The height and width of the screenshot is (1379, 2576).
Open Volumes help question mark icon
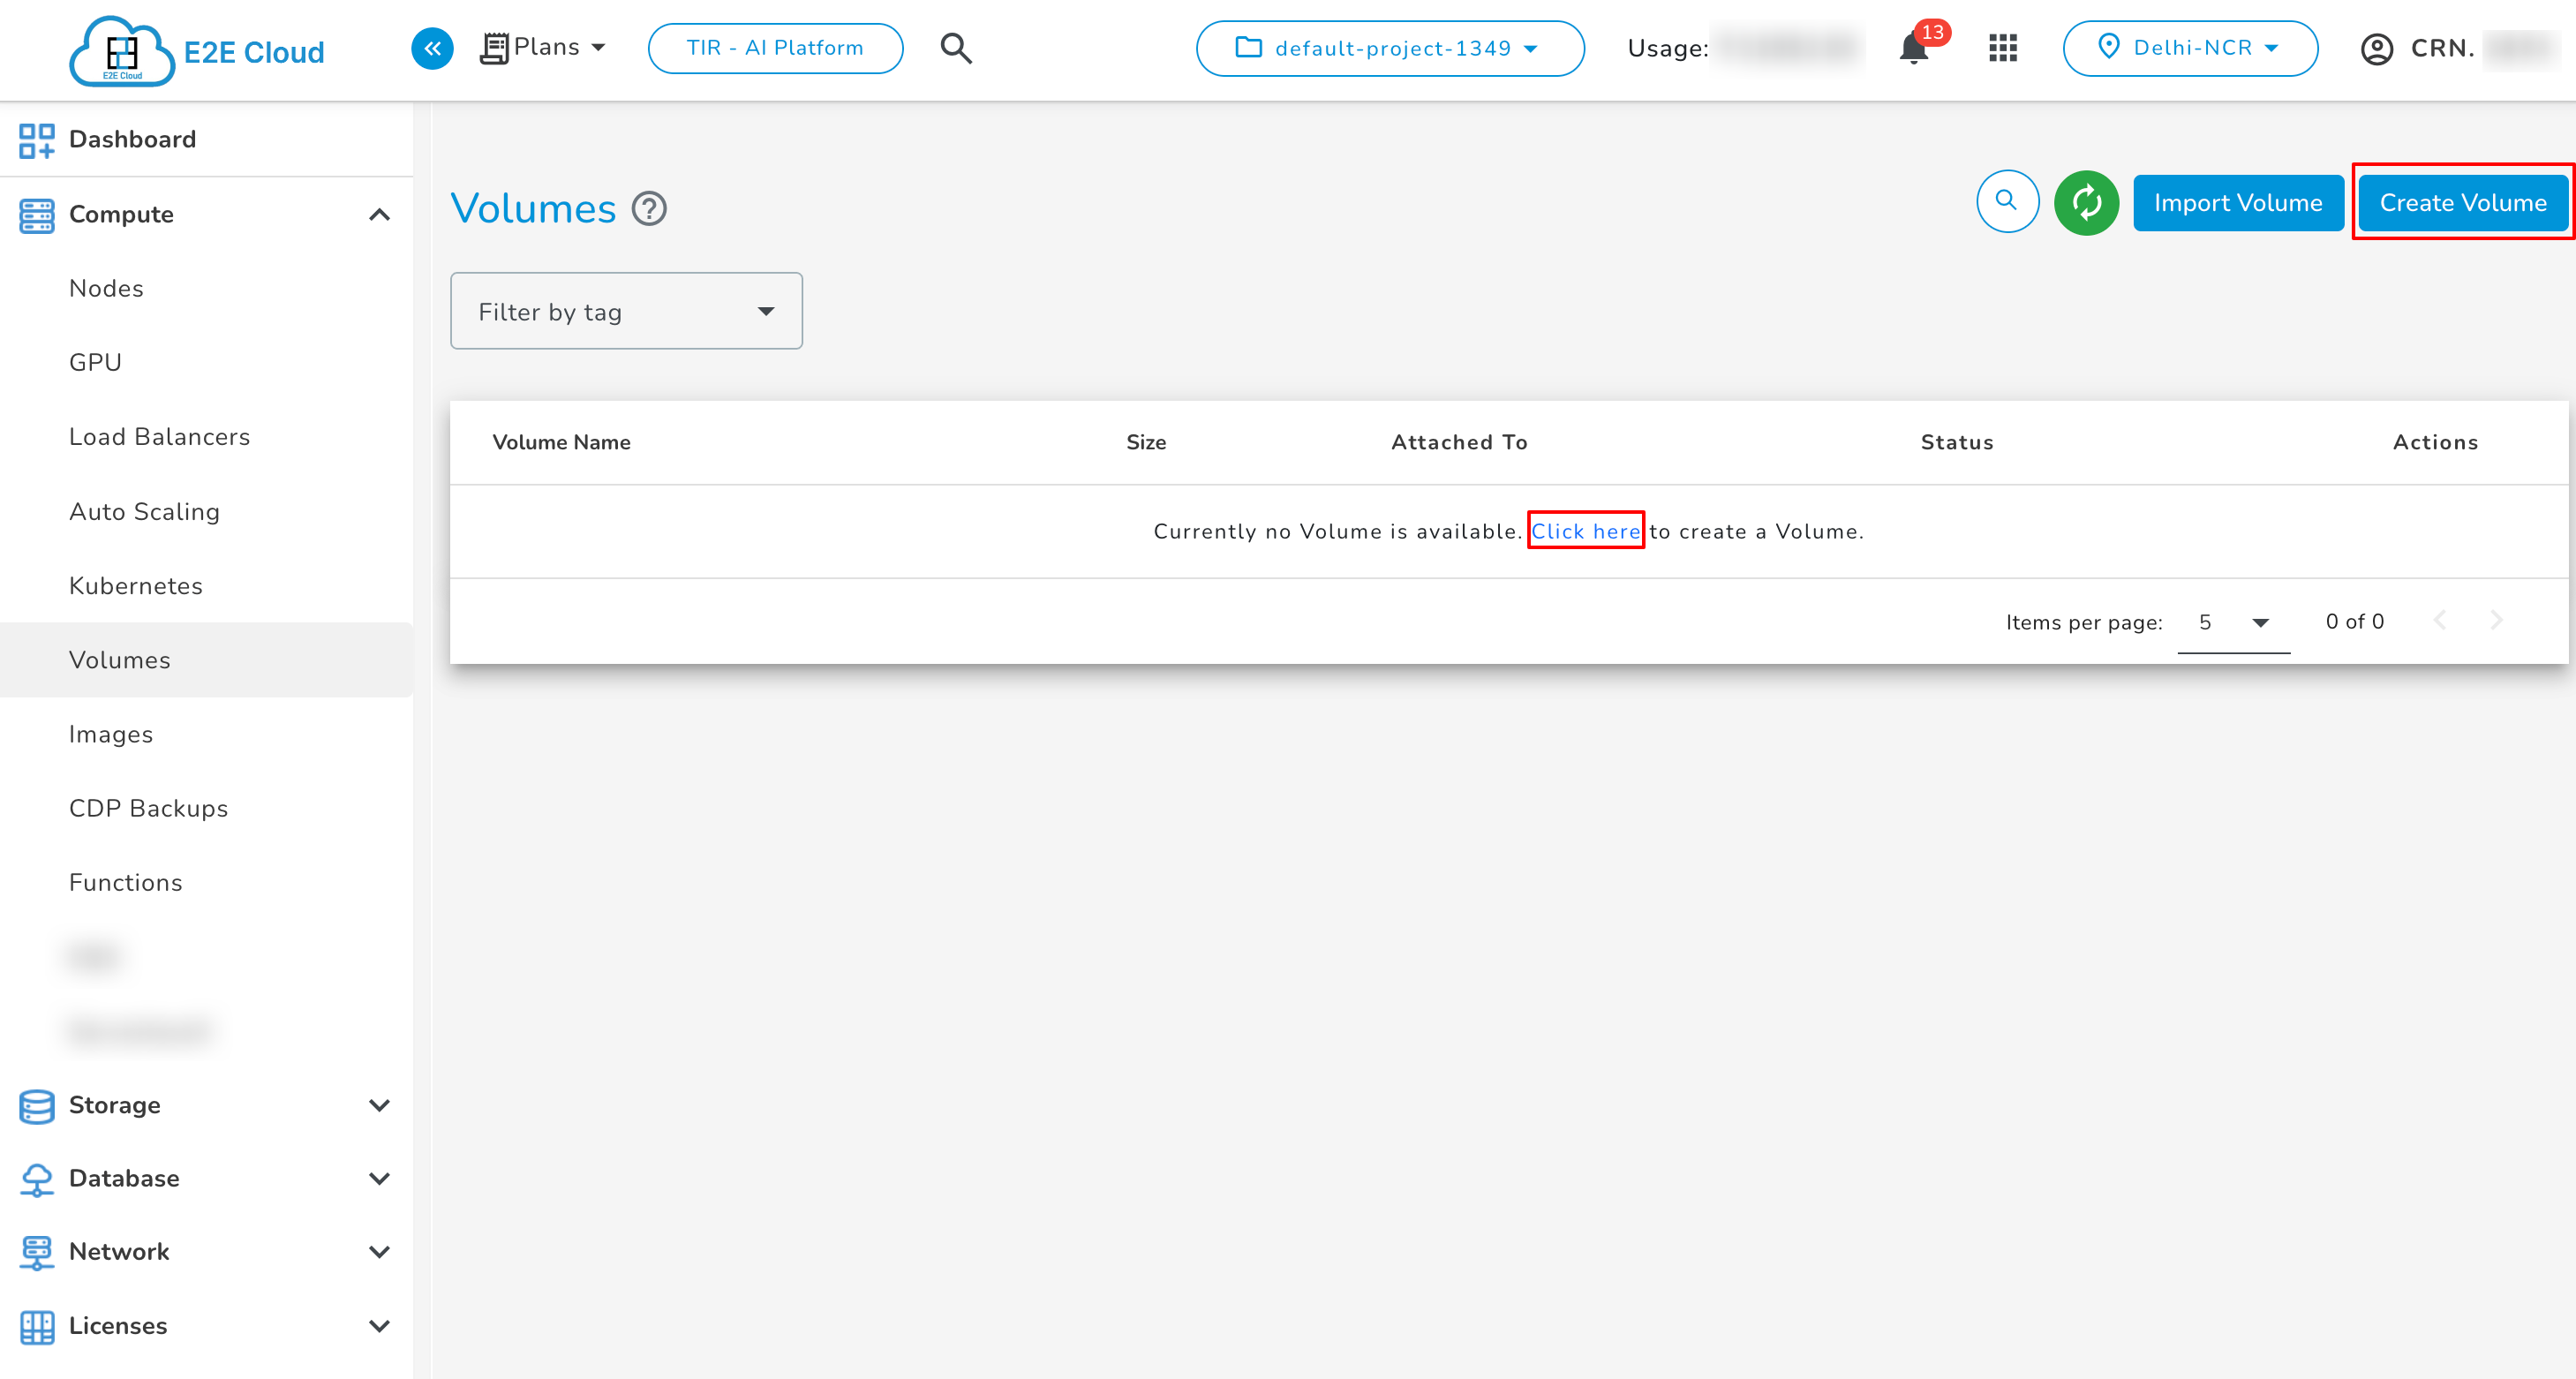click(649, 209)
